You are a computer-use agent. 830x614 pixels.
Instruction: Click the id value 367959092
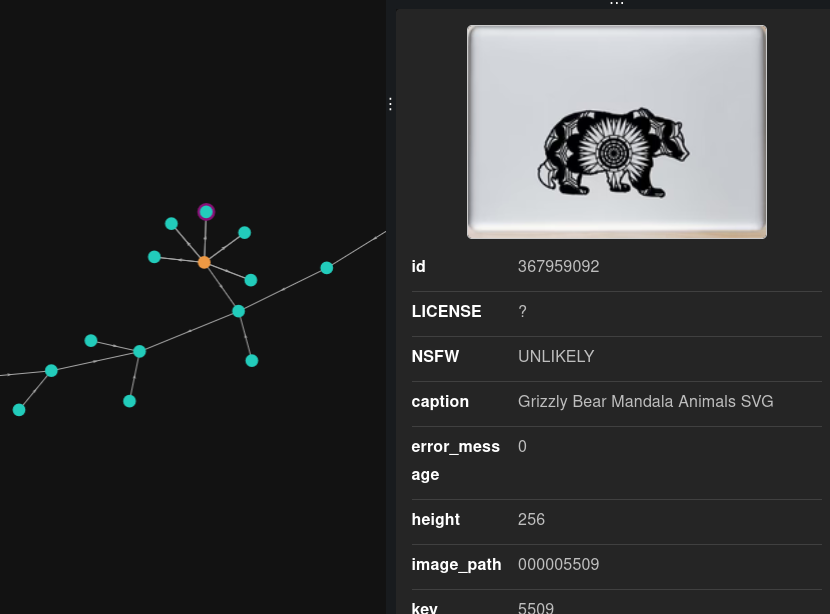558,267
